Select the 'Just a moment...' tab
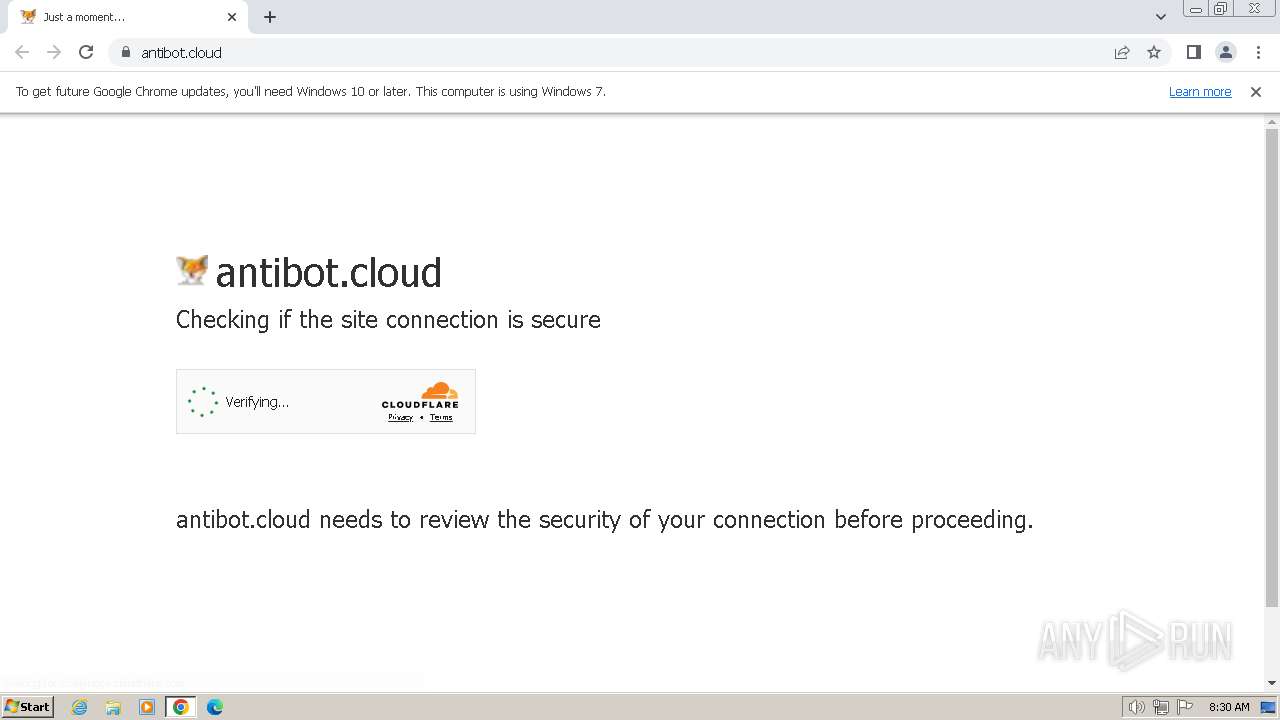Screen dimensions: 1280x720 pos(128,17)
